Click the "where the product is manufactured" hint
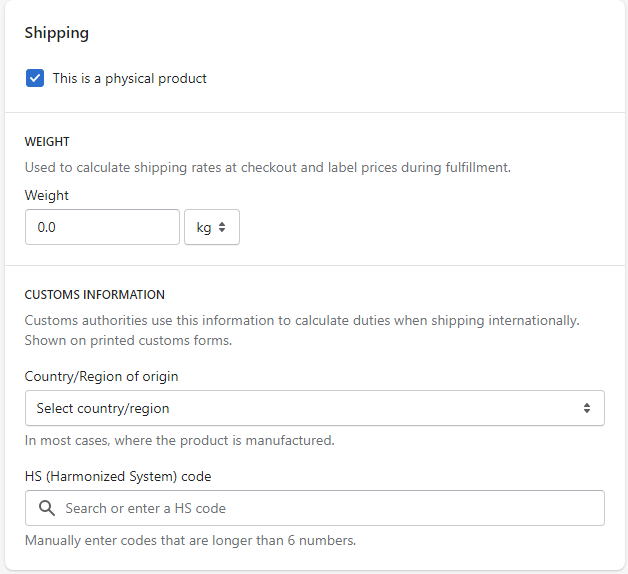 pos(180,440)
